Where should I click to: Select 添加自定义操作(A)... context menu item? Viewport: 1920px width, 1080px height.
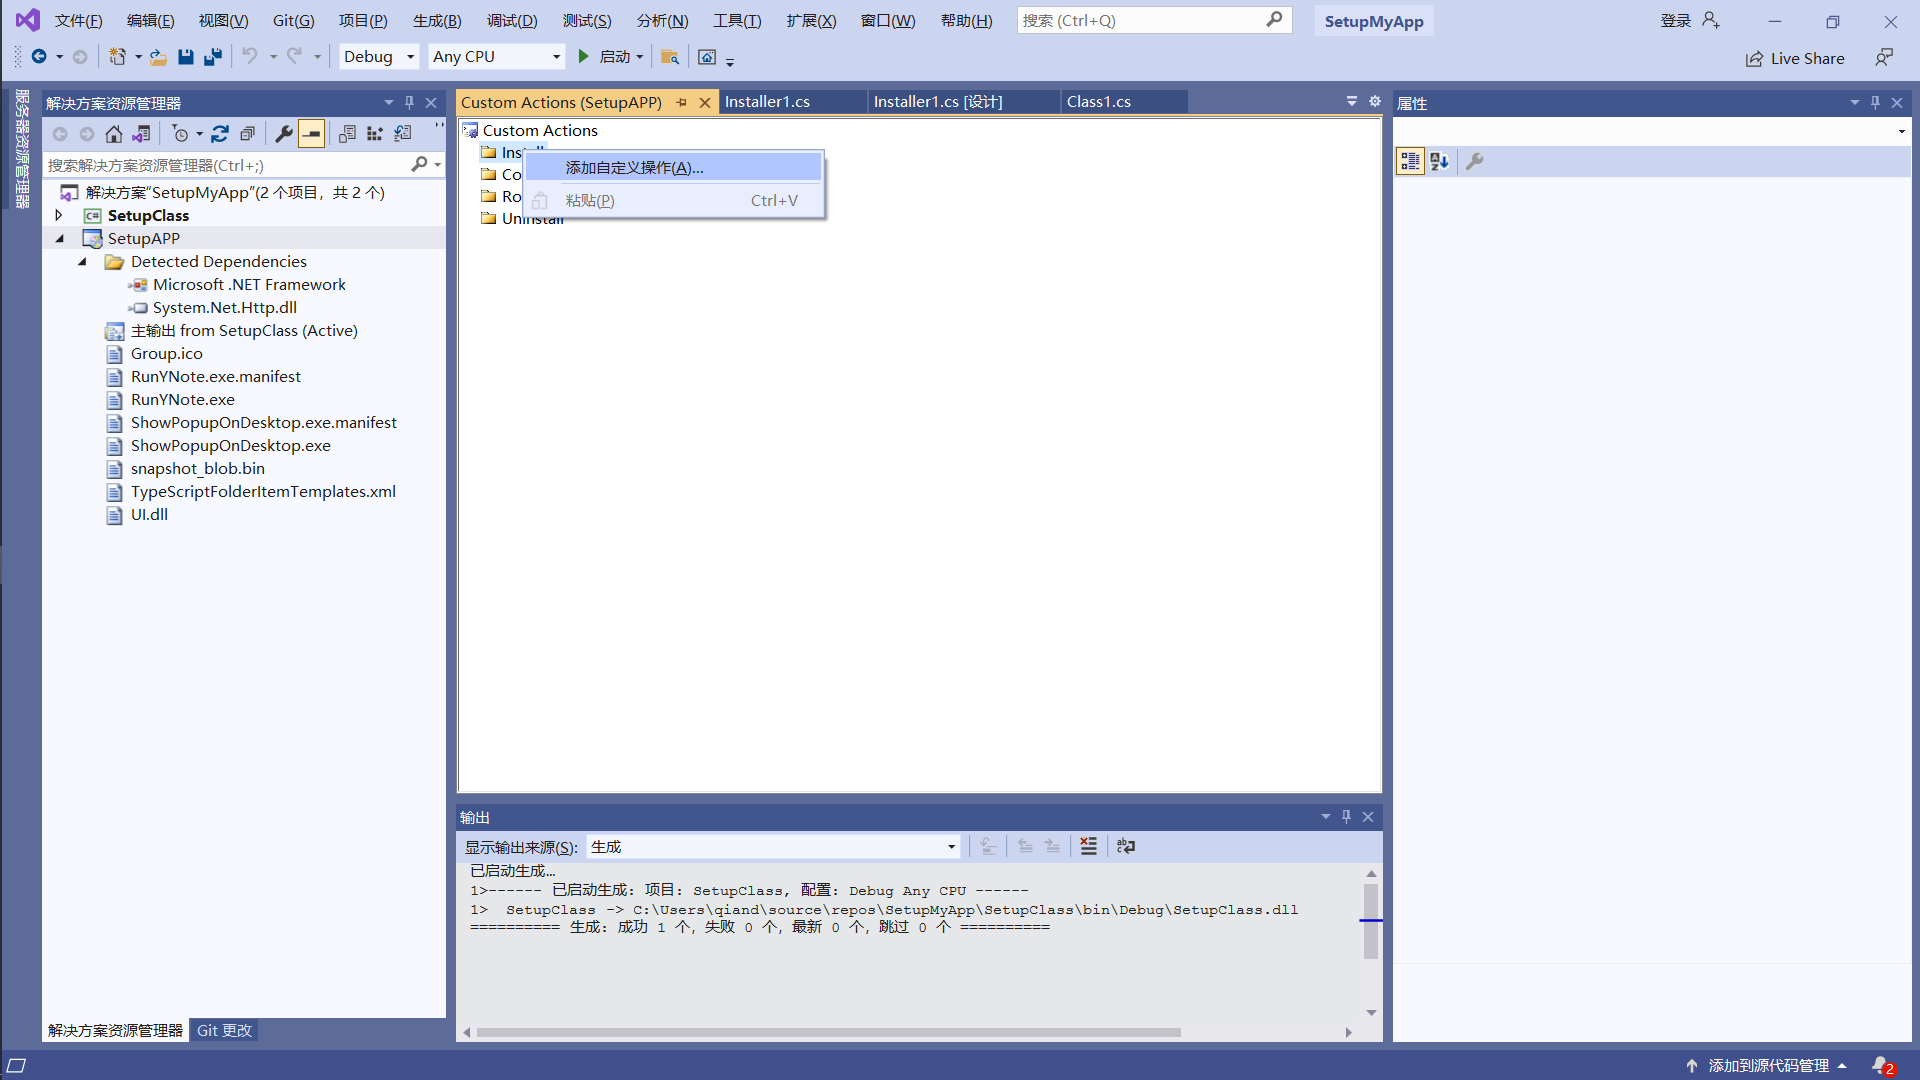634,168
